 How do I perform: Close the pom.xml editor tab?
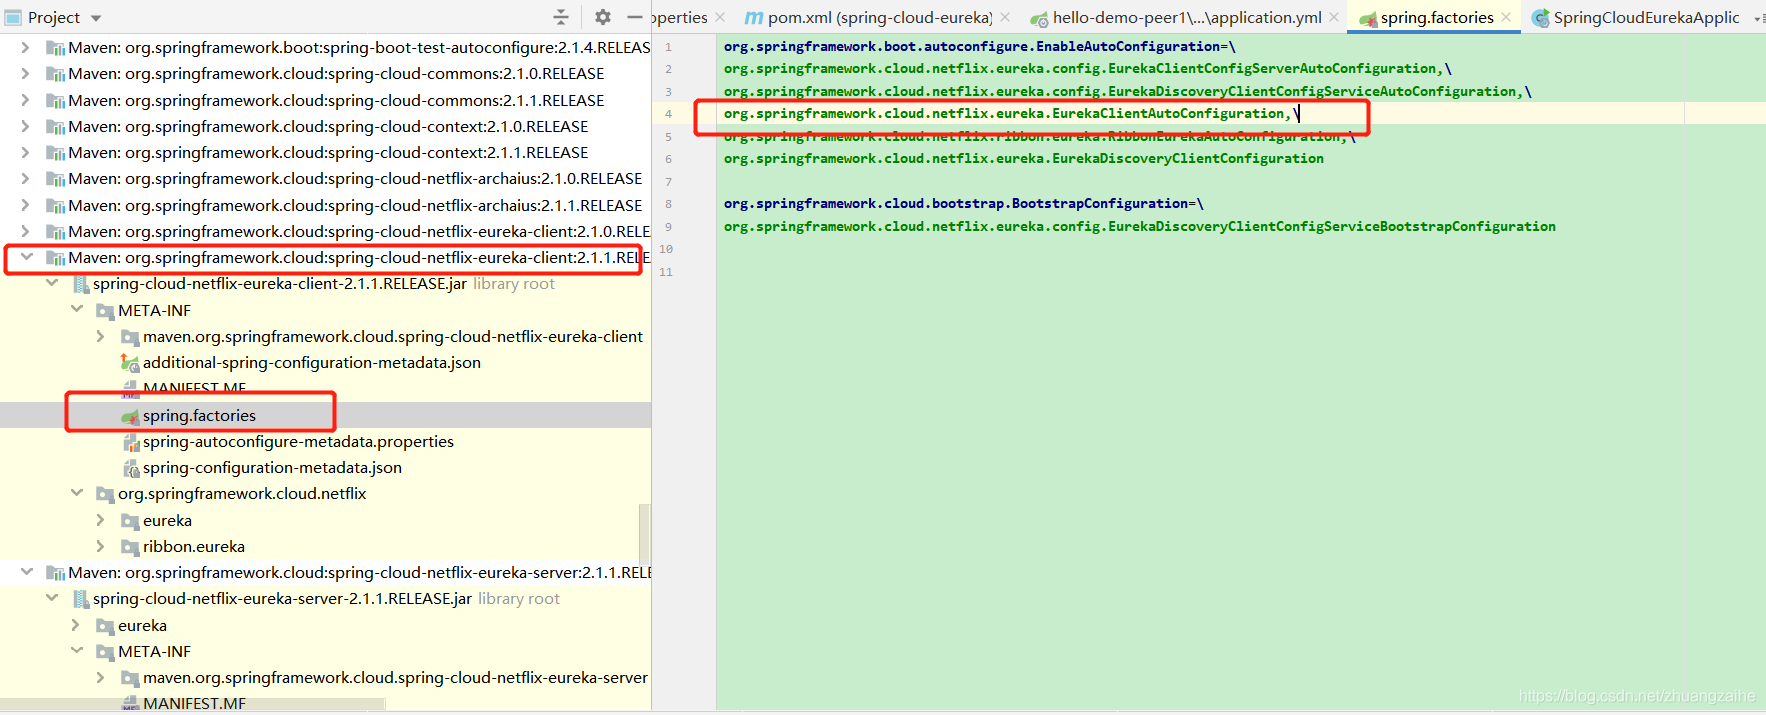click(x=1005, y=17)
